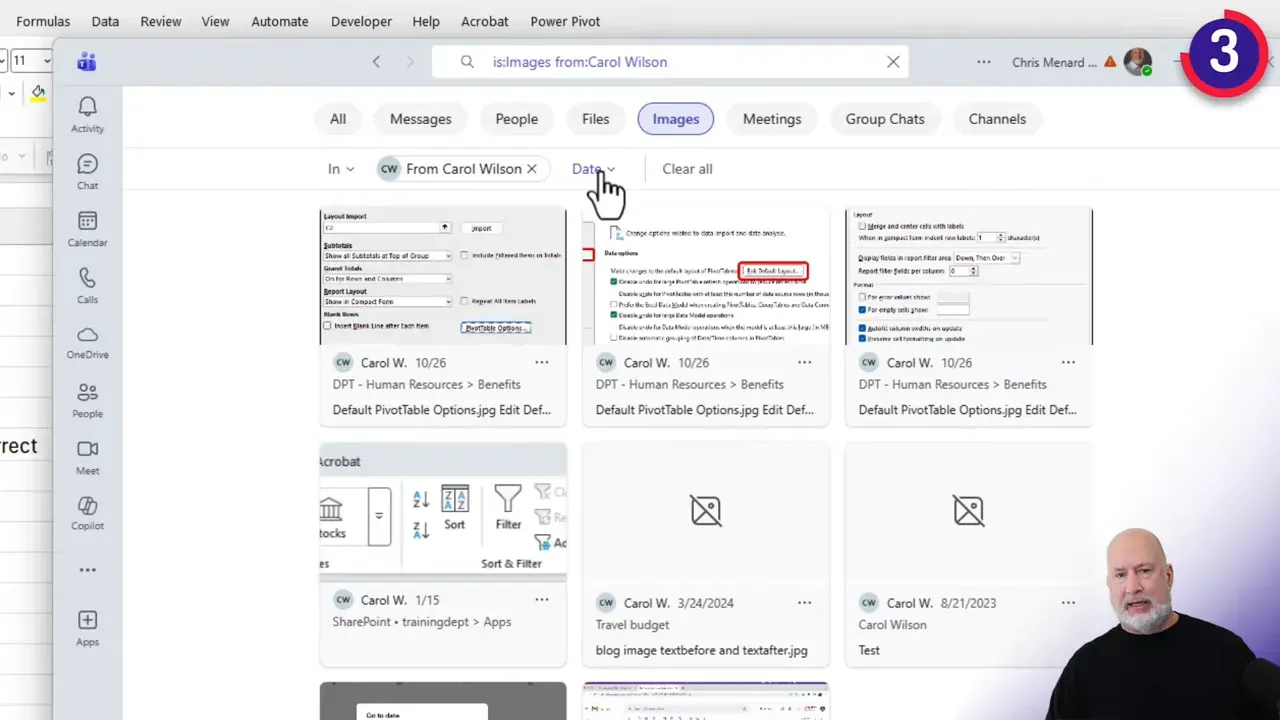This screenshot has width=1280, height=720.
Task: Open the Date filter dropdown
Action: coord(593,168)
